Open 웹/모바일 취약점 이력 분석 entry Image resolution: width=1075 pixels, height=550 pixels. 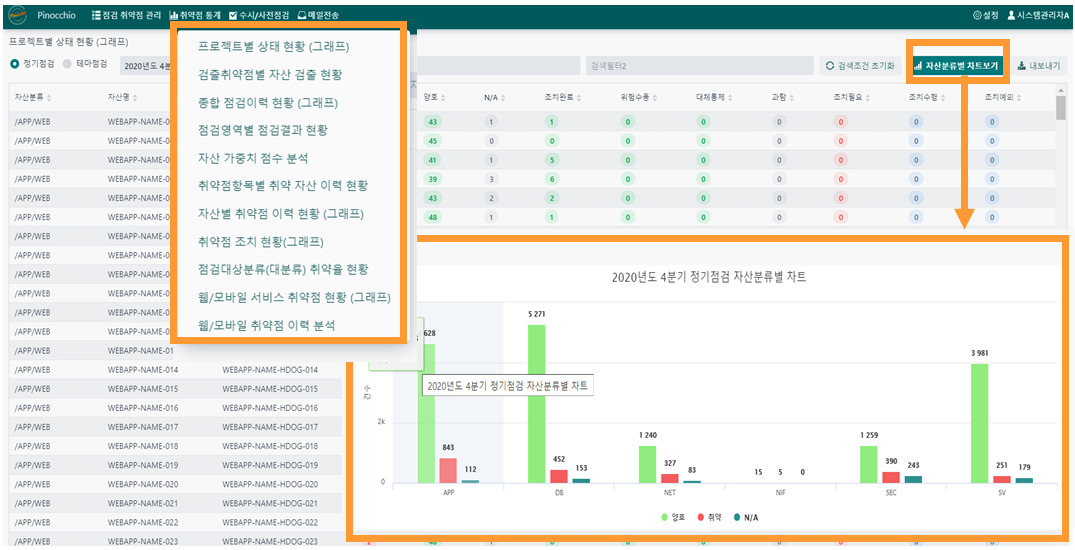coord(267,325)
